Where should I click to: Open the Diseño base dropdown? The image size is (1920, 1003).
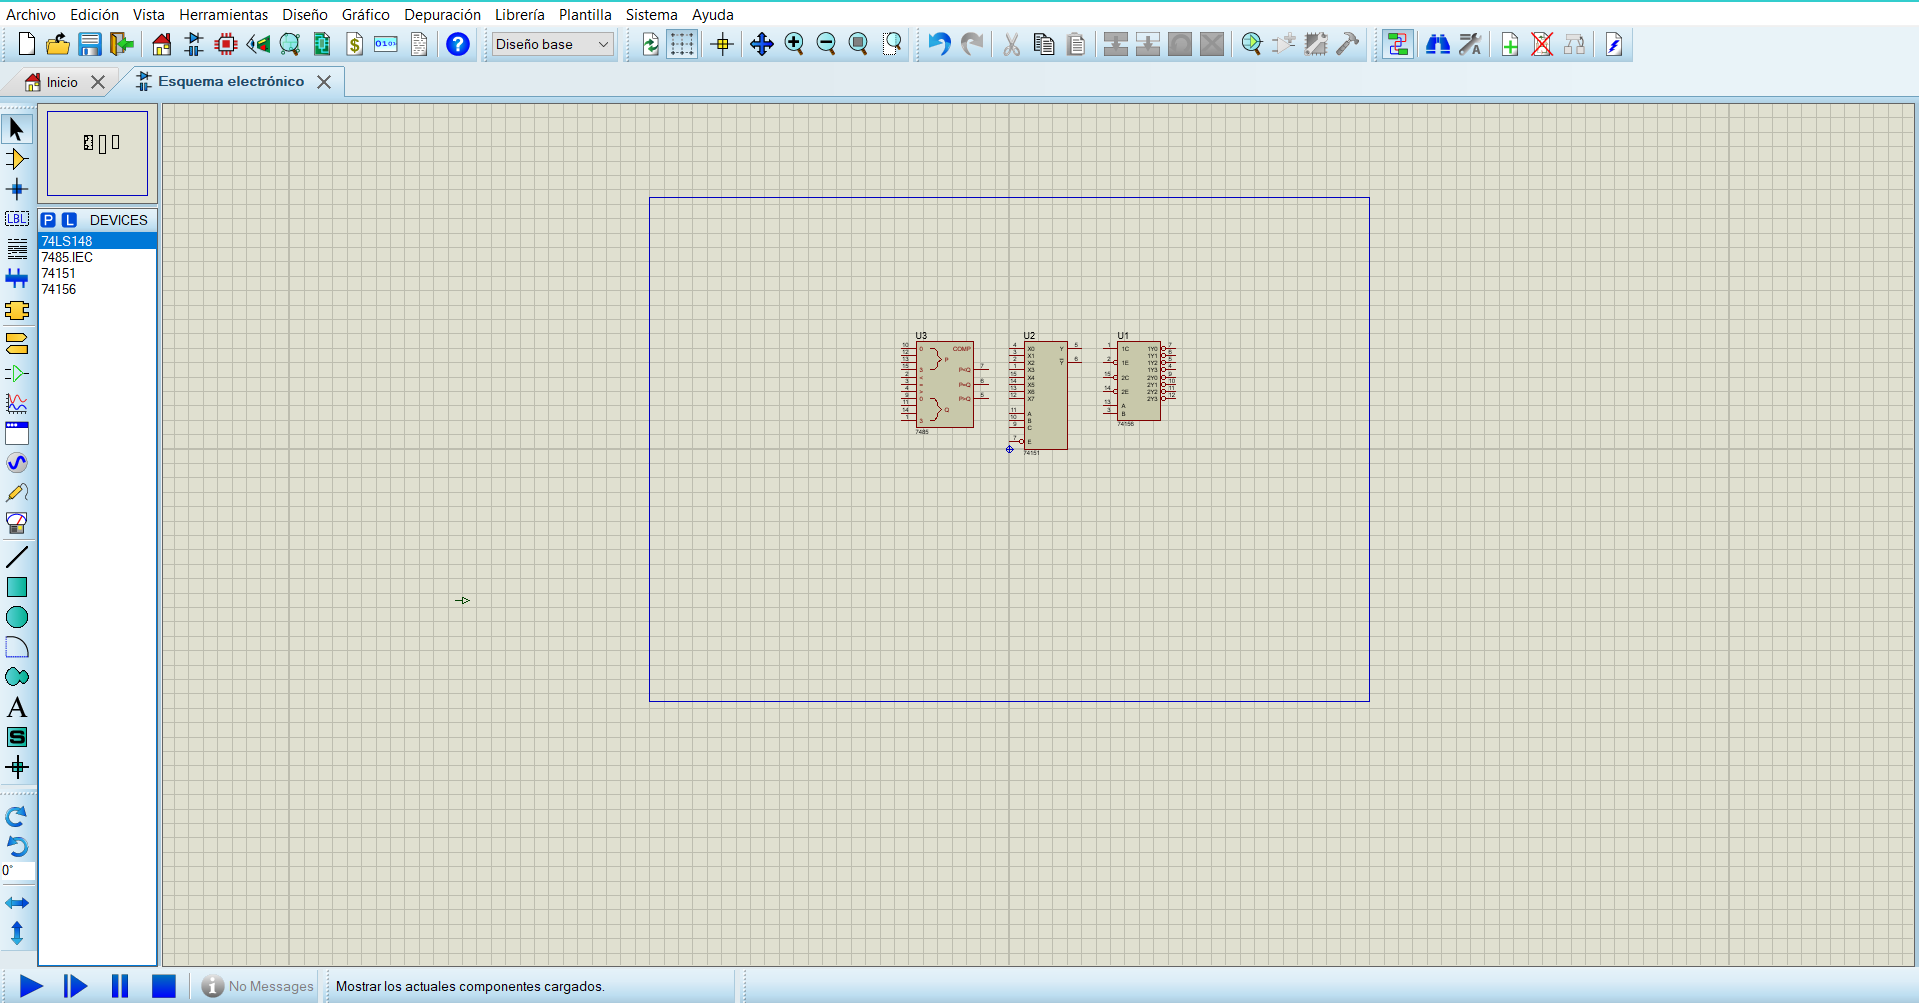(x=552, y=44)
